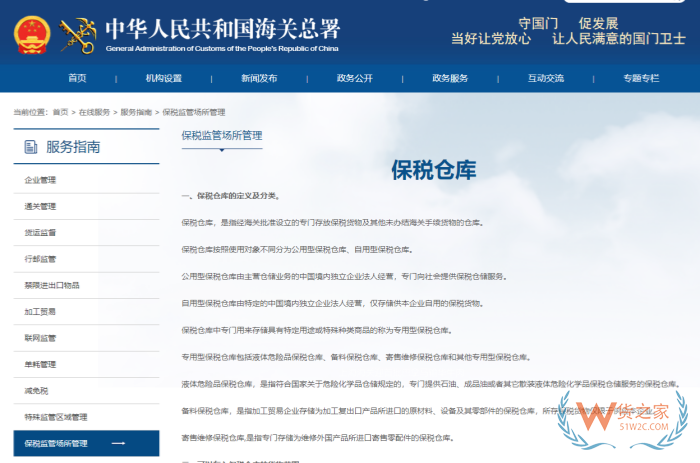Image resolution: width=700 pixels, height=463 pixels.
Task: Open the 机构设置 navigation menu
Action: pos(164,78)
